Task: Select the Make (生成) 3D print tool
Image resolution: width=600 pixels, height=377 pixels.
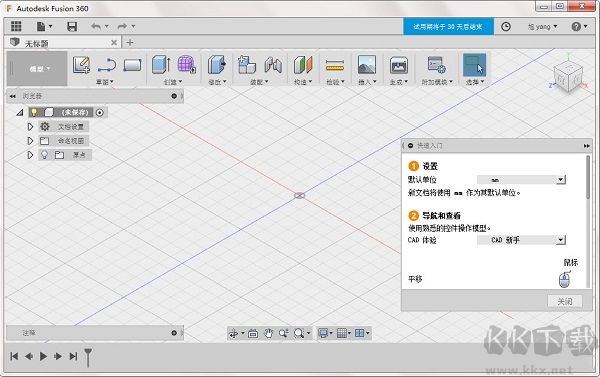Action: (x=399, y=65)
